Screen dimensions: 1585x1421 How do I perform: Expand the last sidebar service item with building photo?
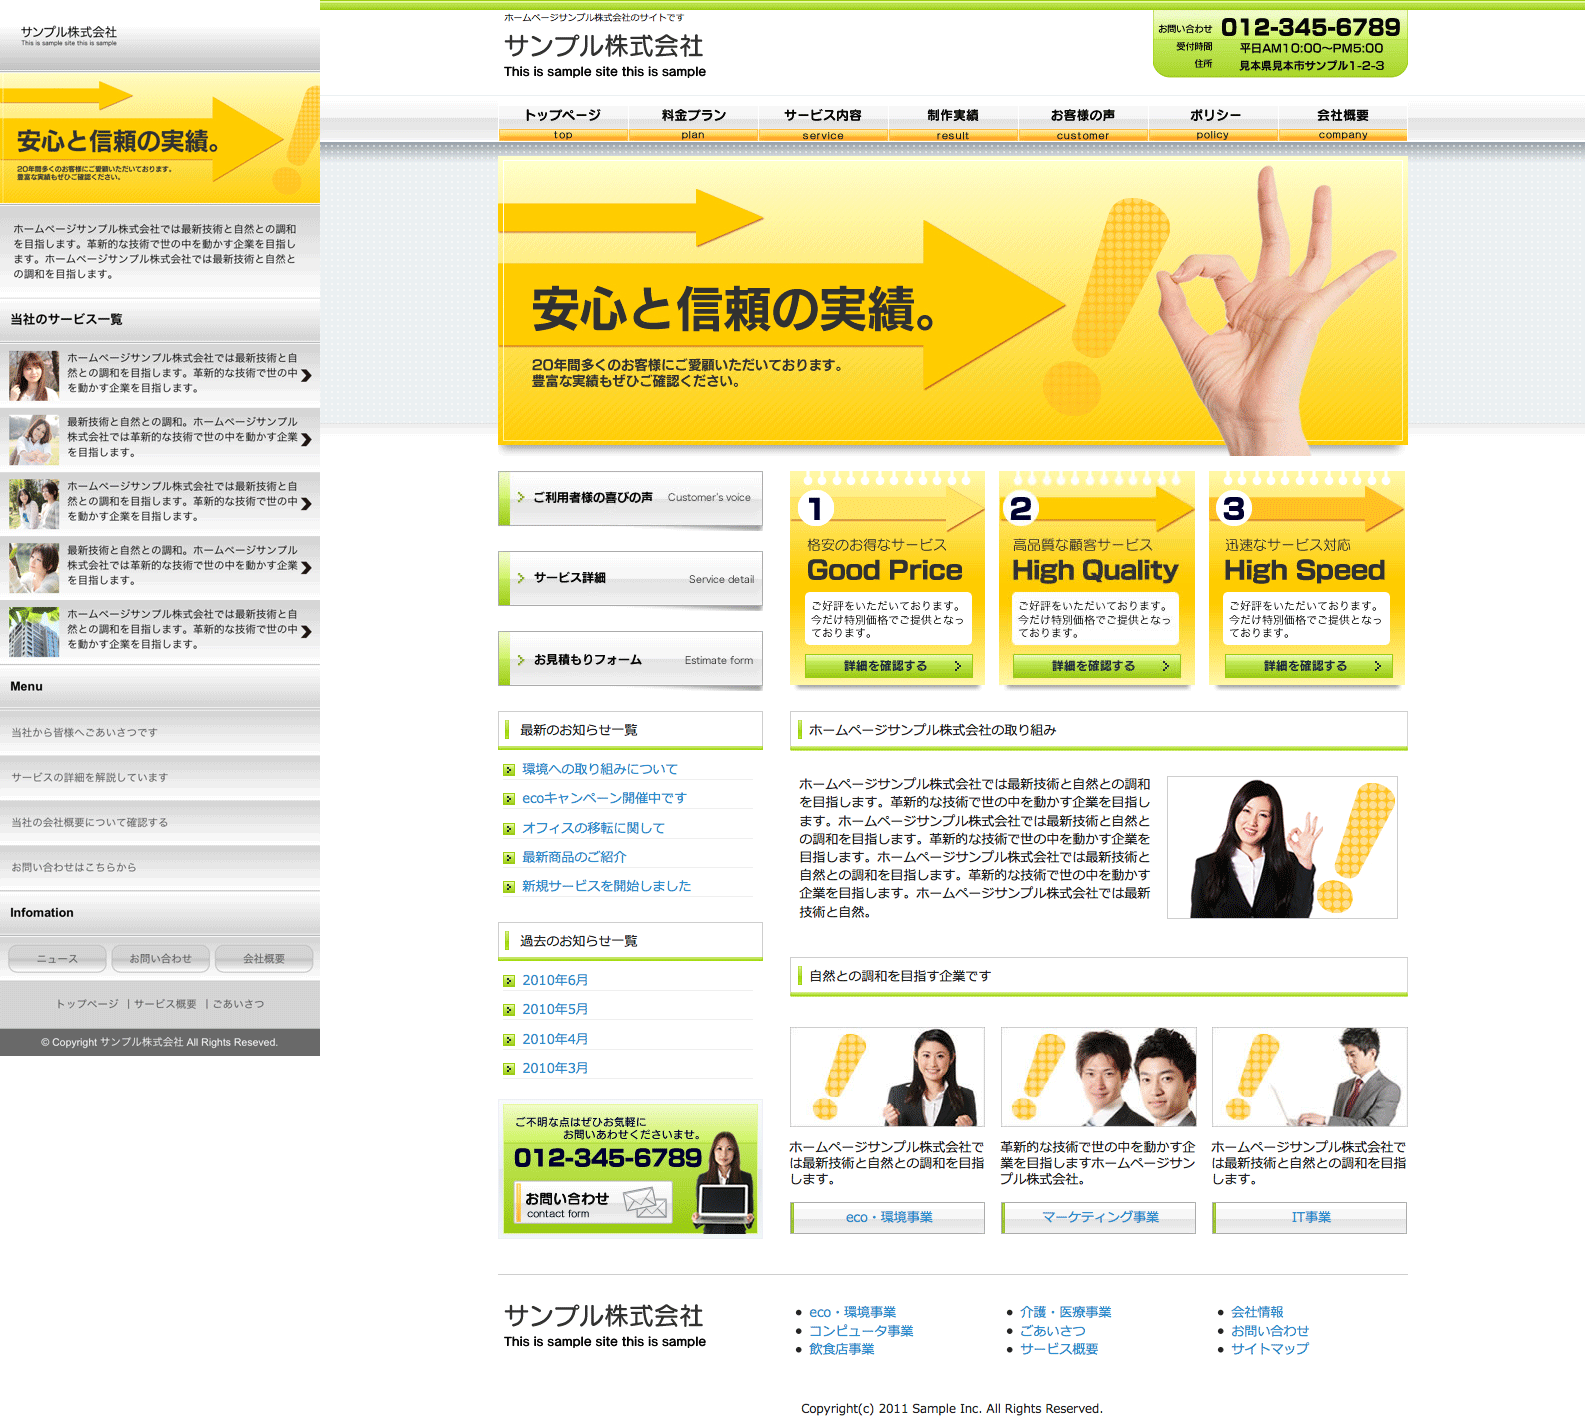coord(160,631)
